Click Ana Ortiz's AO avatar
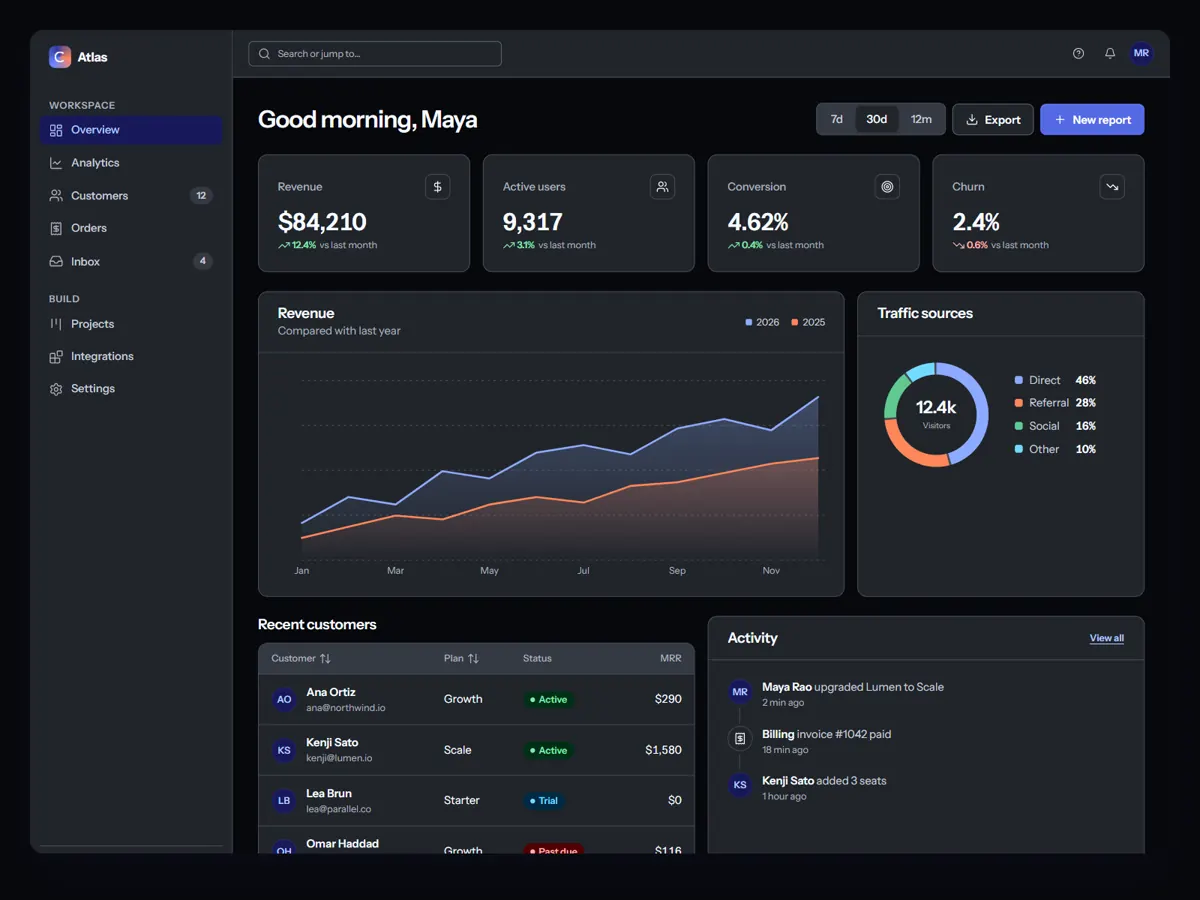This screenshot has height=900, width=1200. click(284, 699)
